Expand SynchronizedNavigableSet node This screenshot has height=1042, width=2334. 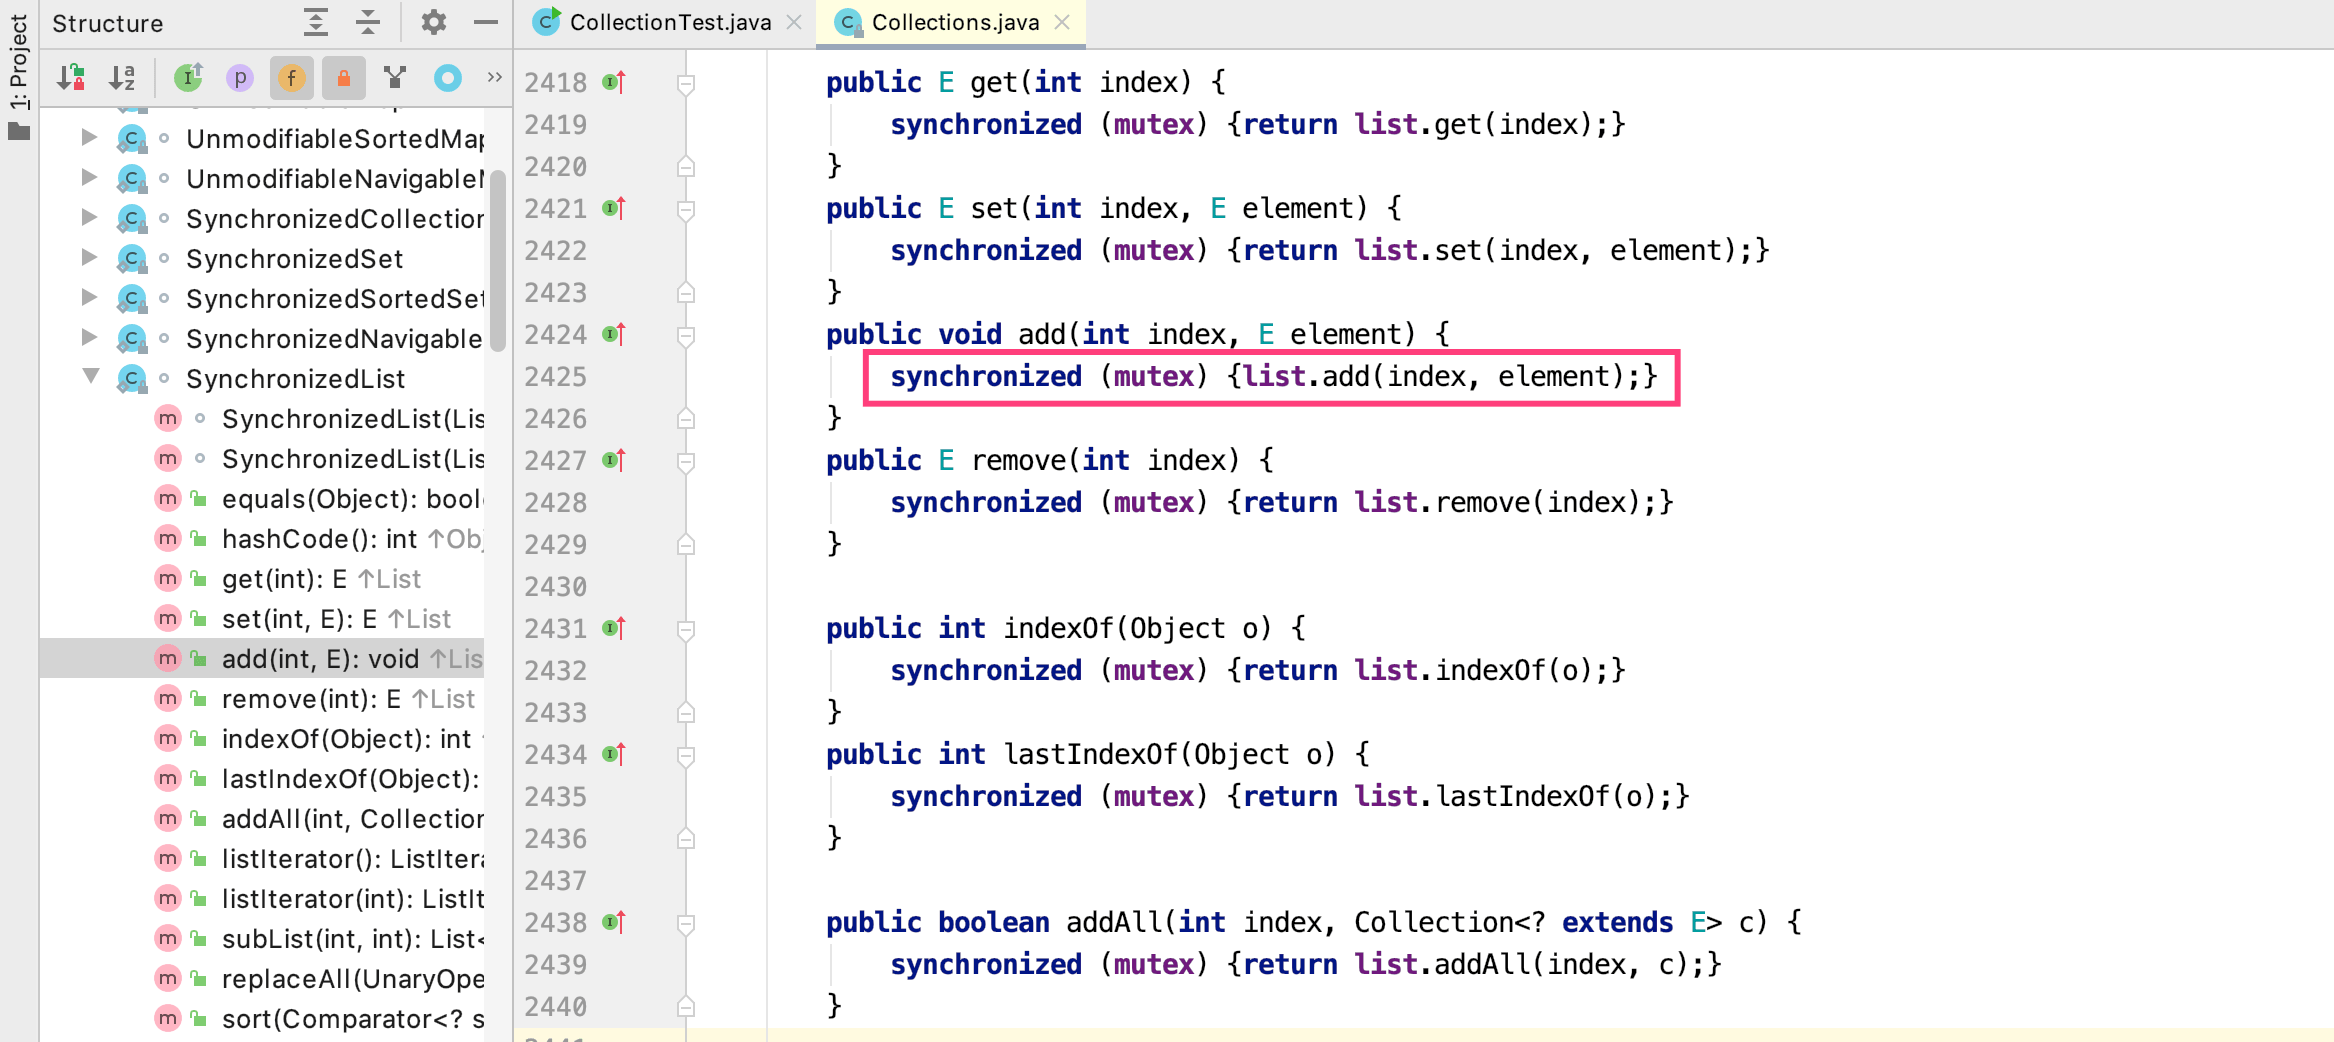90,338
